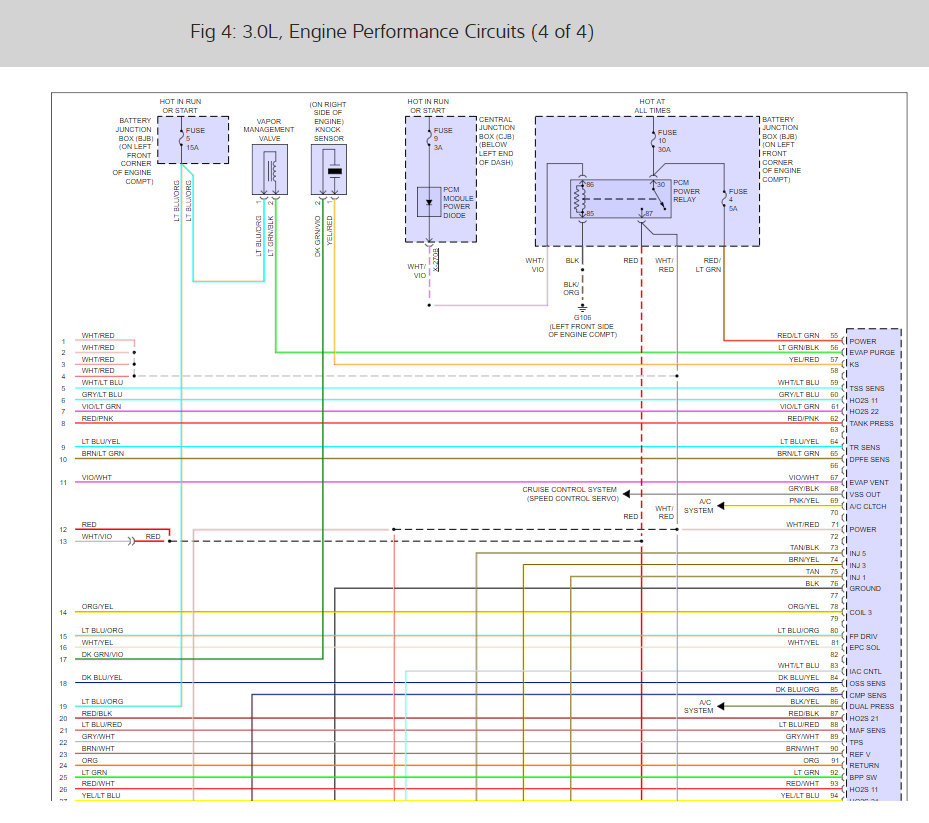The width and height of the screenshot is (929, 823).
Task: Click the A/C System arrow near BLK/YEL
Action: coord(722,706)
